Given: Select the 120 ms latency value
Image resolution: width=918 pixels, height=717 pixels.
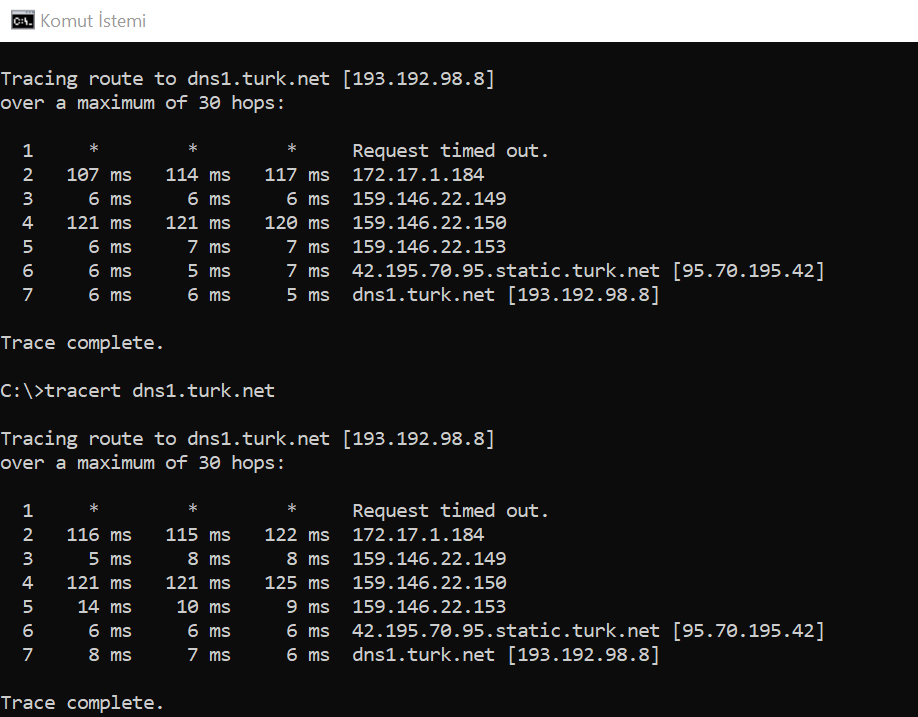Looking at the screenshot, I should click(297, 222).
